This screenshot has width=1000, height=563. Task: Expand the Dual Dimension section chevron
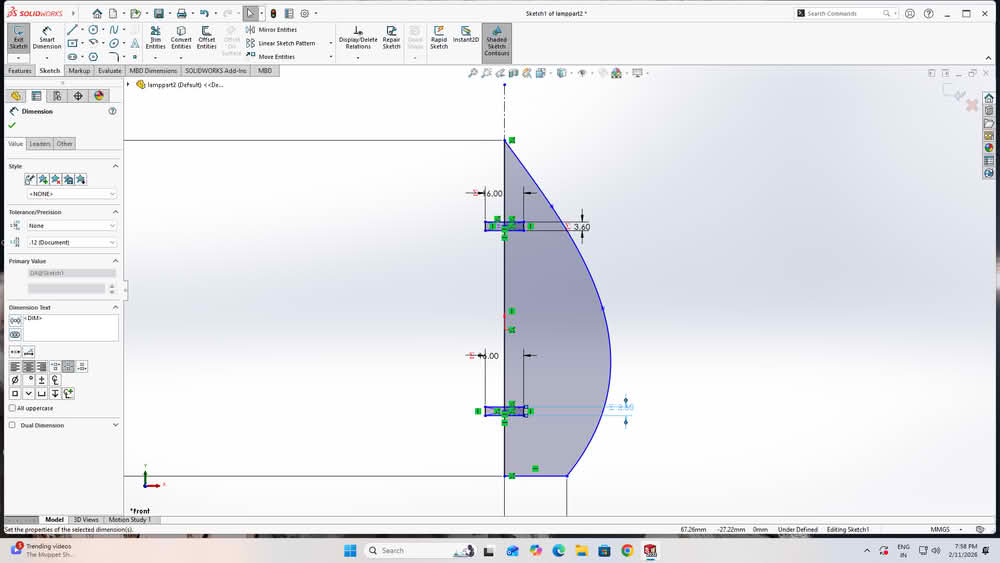click(x=115, y=425)
